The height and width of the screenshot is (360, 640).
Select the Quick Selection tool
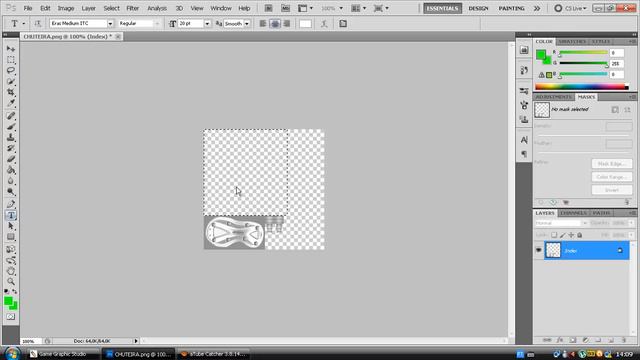pyautogui.click(x=11, y=82)
